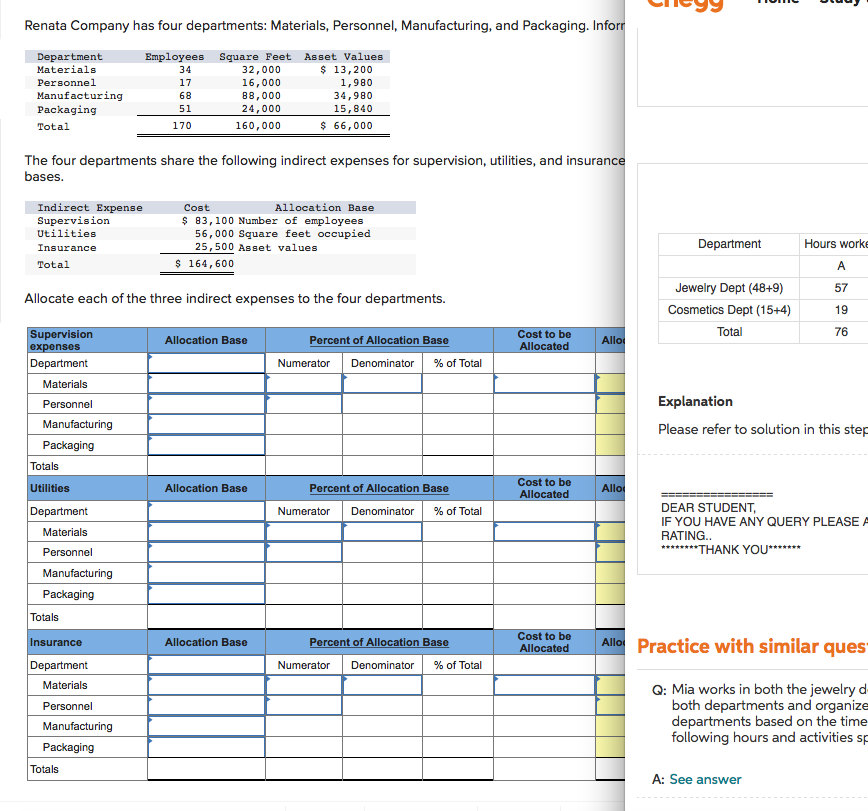The width and height of the screenshot is (868, 811).
Task: Click the 'Insurance' section header cell
Action: [x=87, y=642]
